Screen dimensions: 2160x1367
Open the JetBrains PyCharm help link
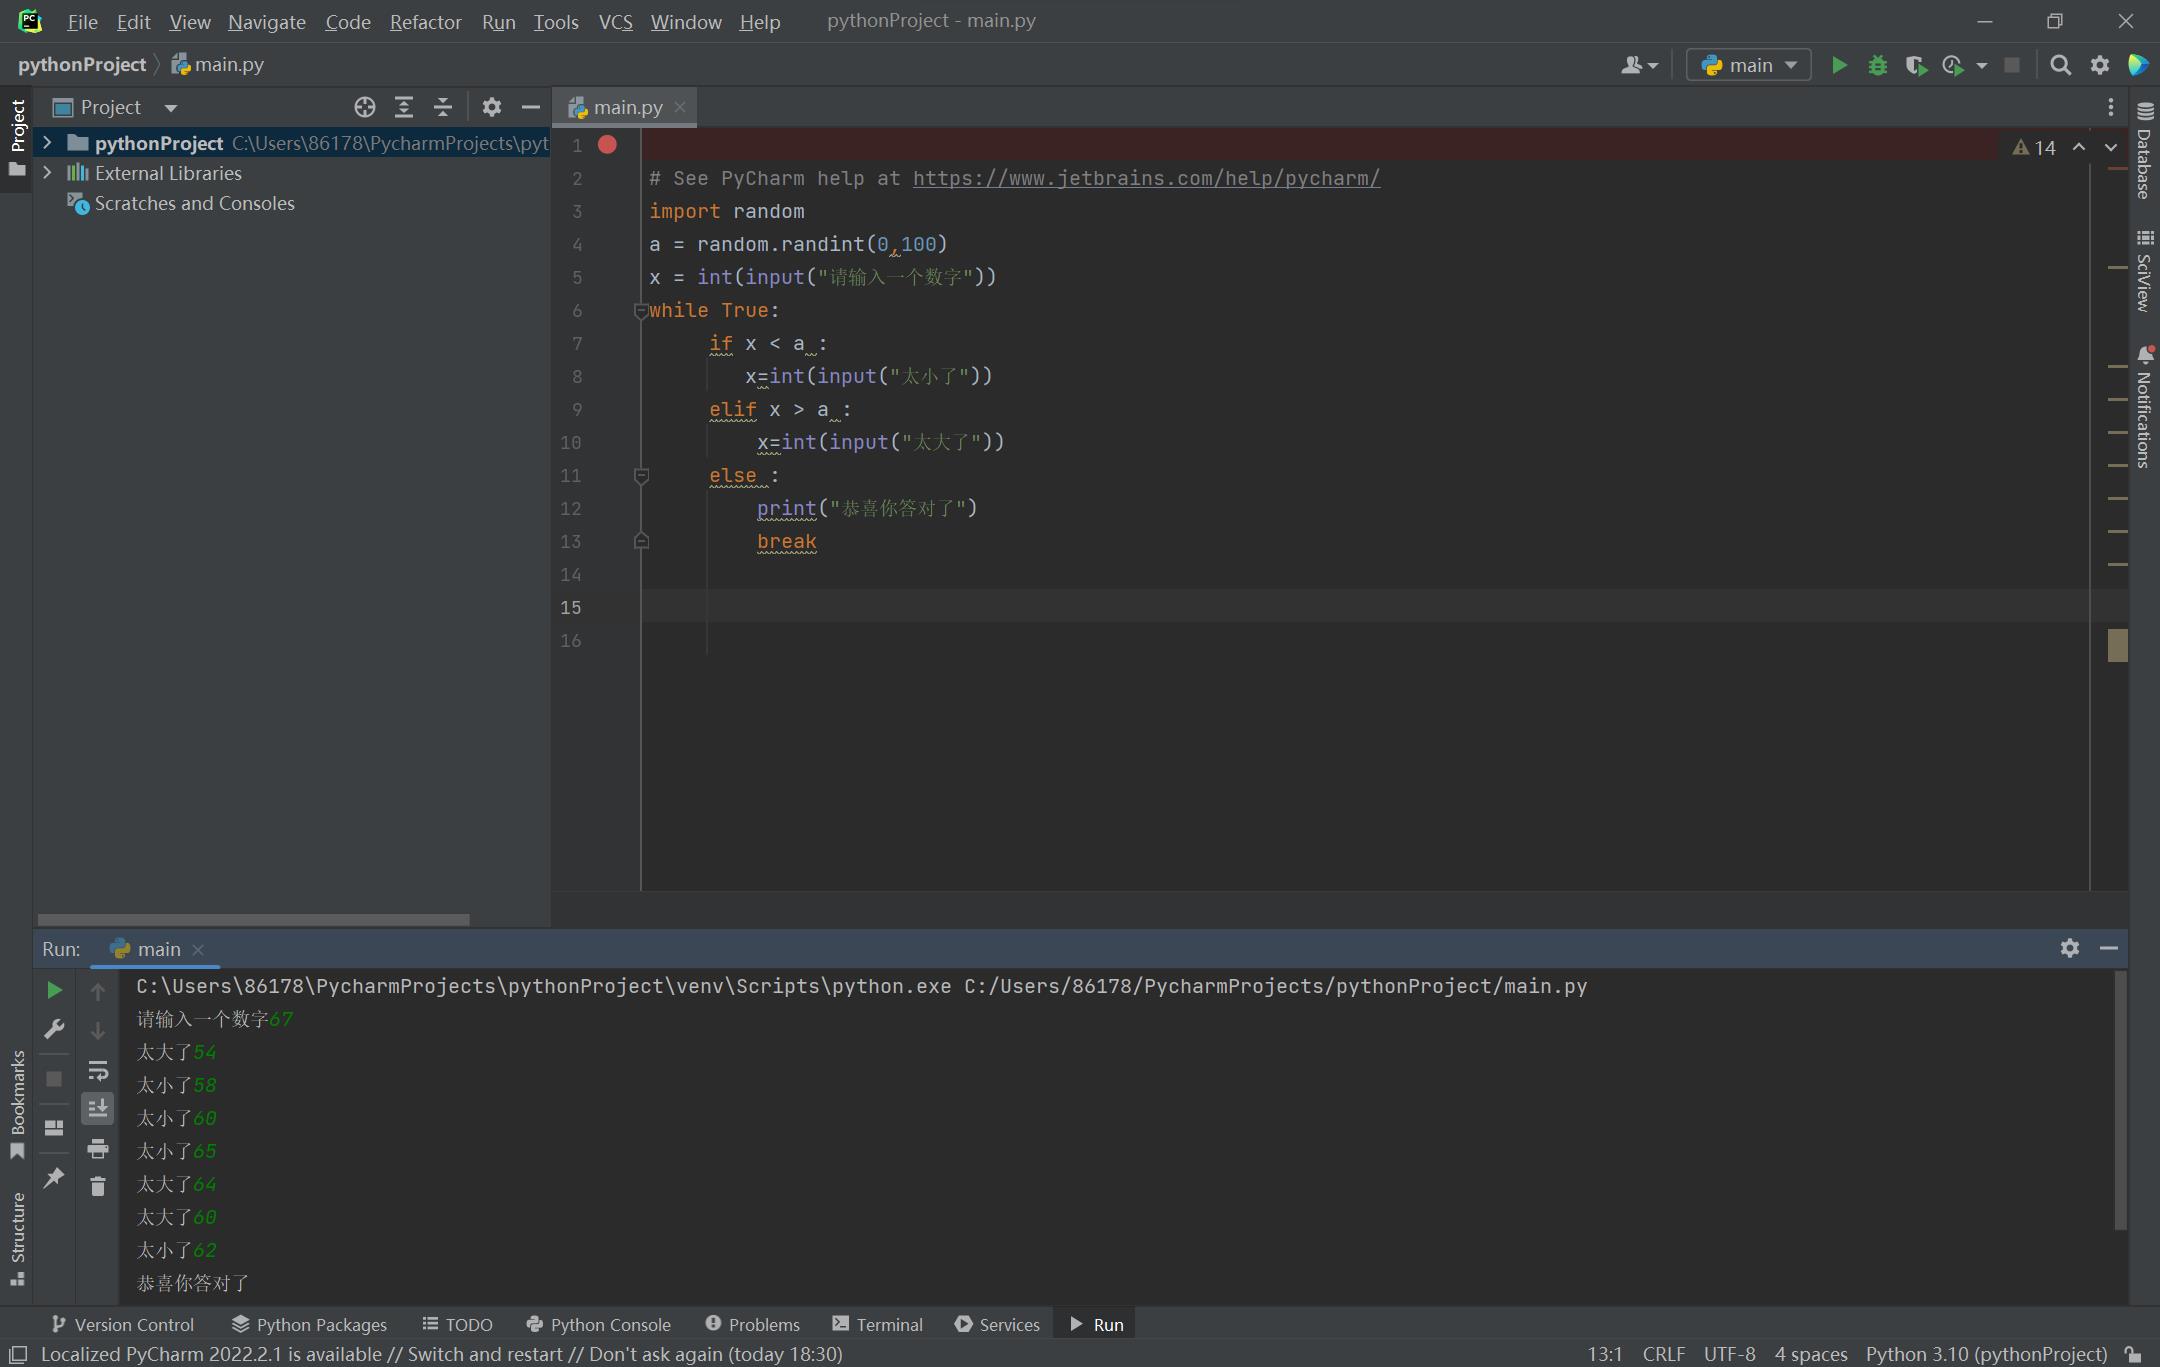pyautogui.click(x=1145, y=178)
